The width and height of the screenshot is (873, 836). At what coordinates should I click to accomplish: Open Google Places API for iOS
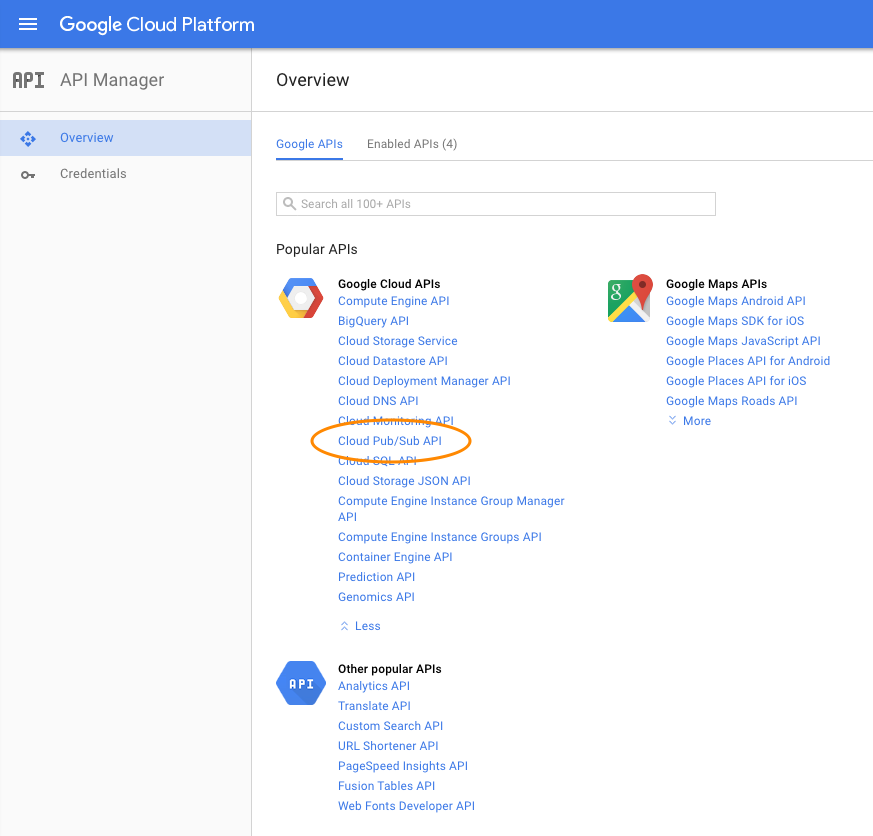[x=736, y=381]
